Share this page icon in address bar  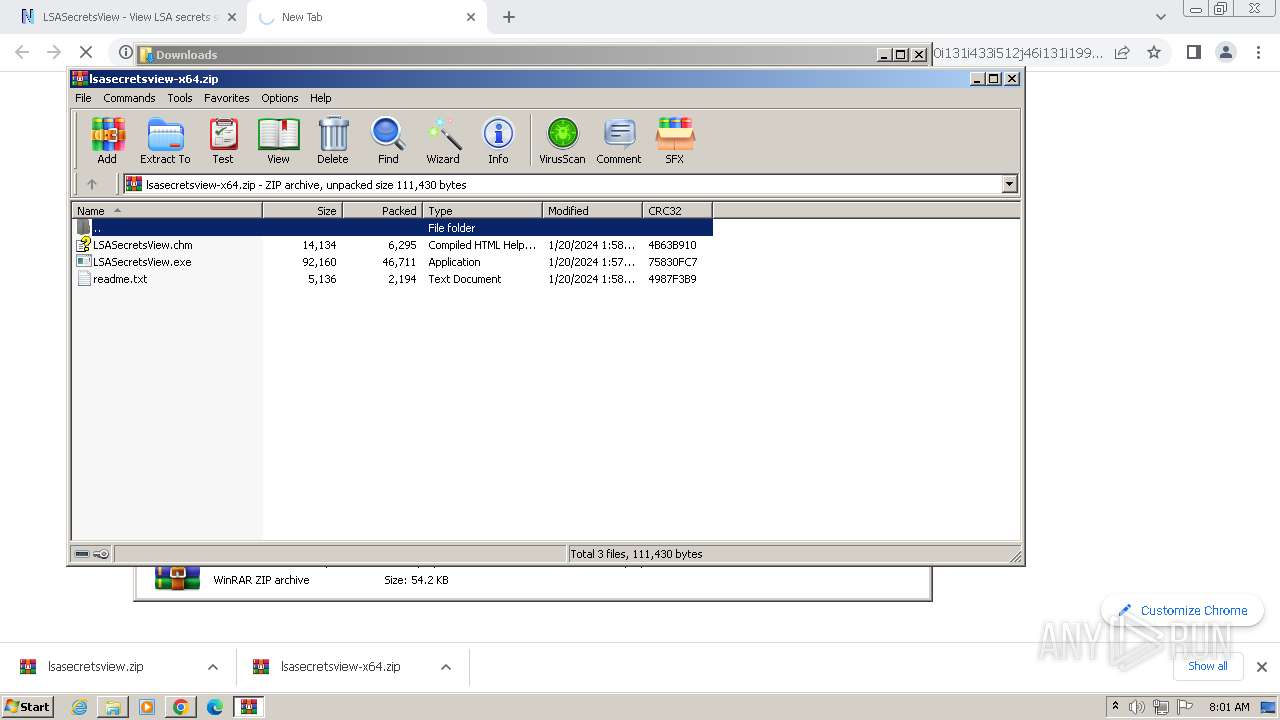(1122, 52)
